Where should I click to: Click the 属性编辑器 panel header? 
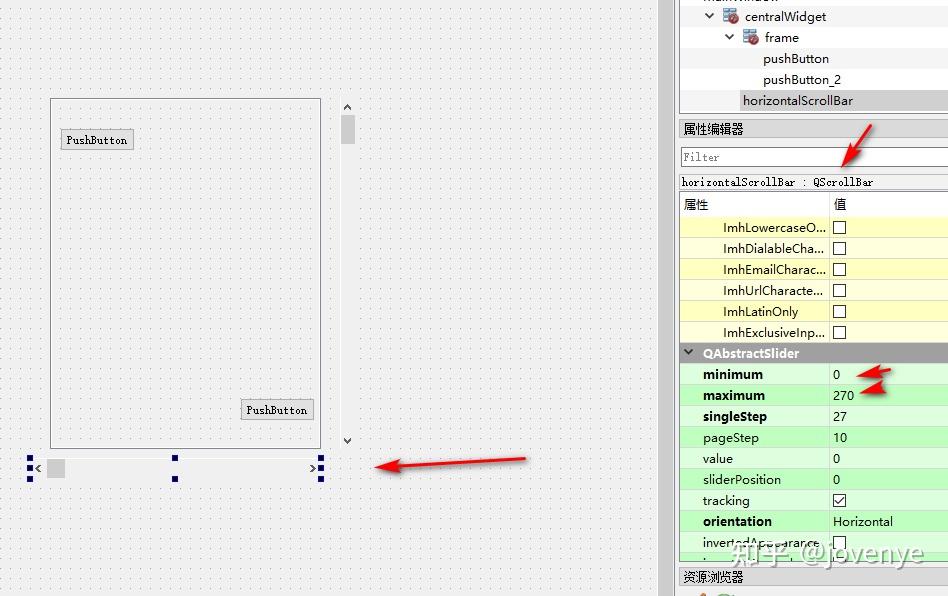tap(710, 128)
